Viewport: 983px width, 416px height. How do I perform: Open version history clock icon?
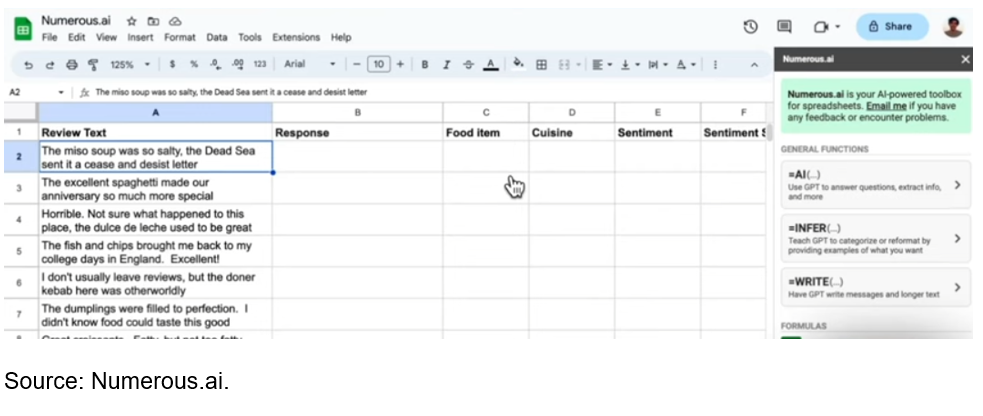click(x=750, y=27)
